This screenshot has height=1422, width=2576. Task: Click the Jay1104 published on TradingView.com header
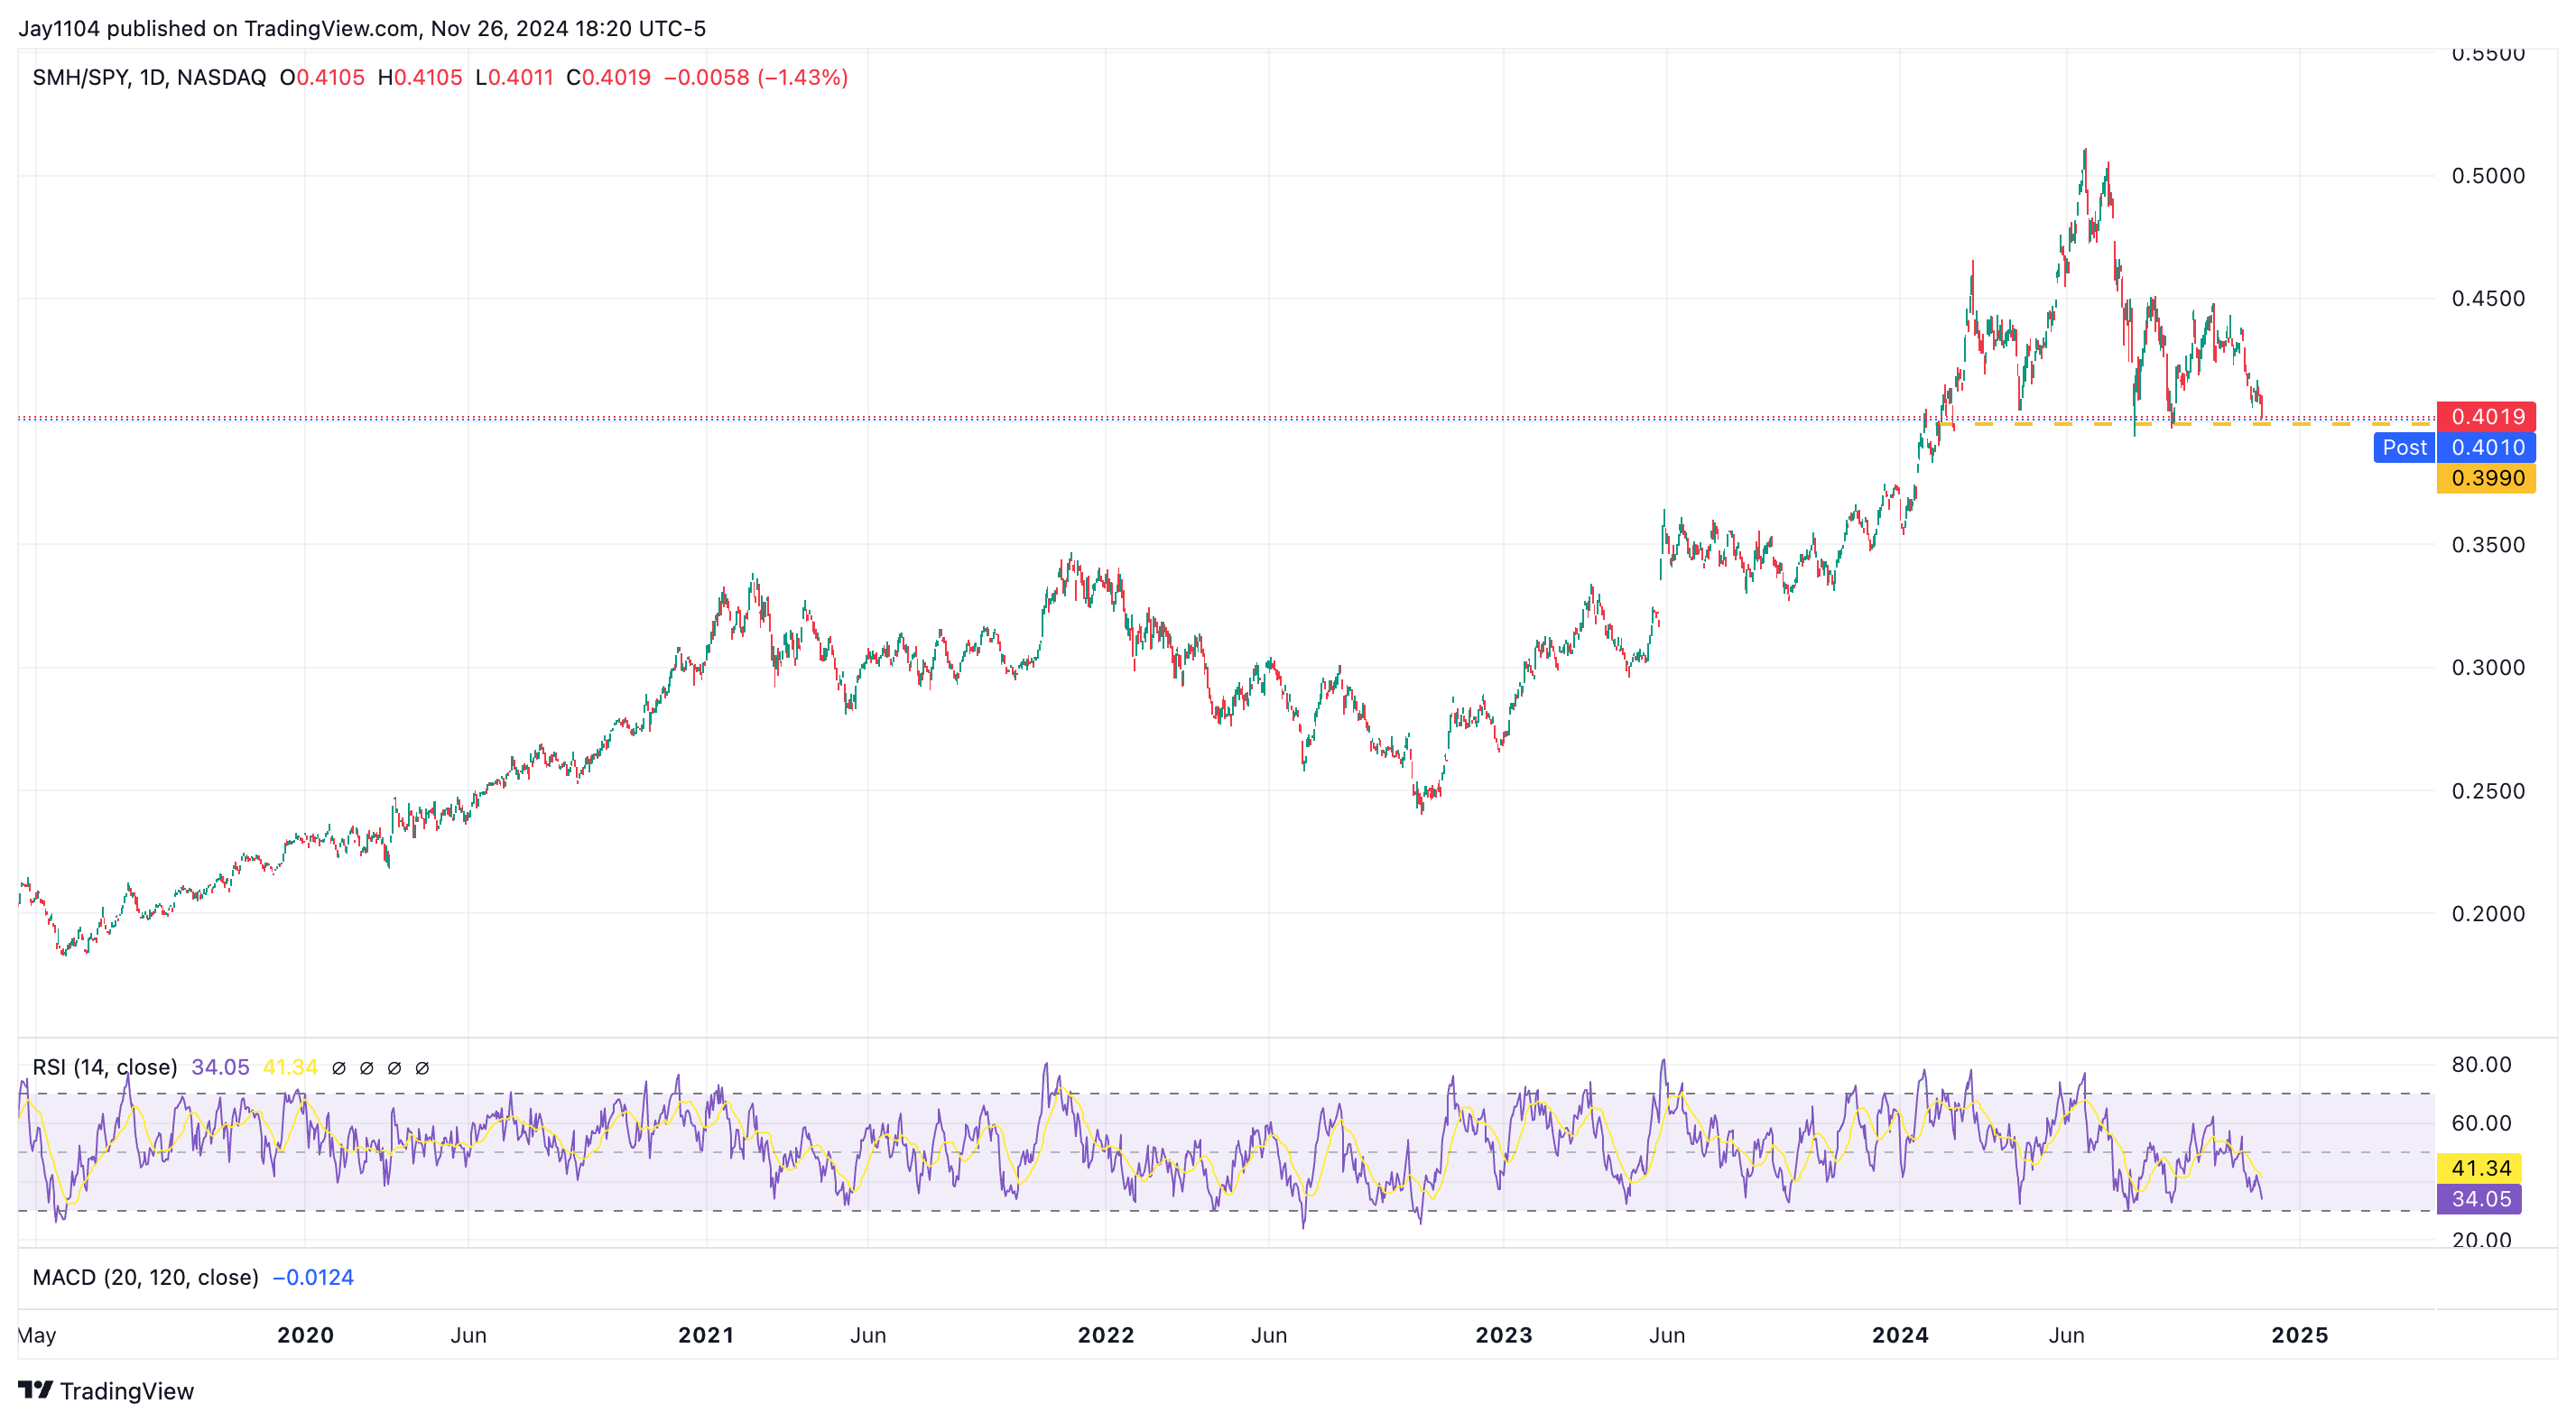362,28
